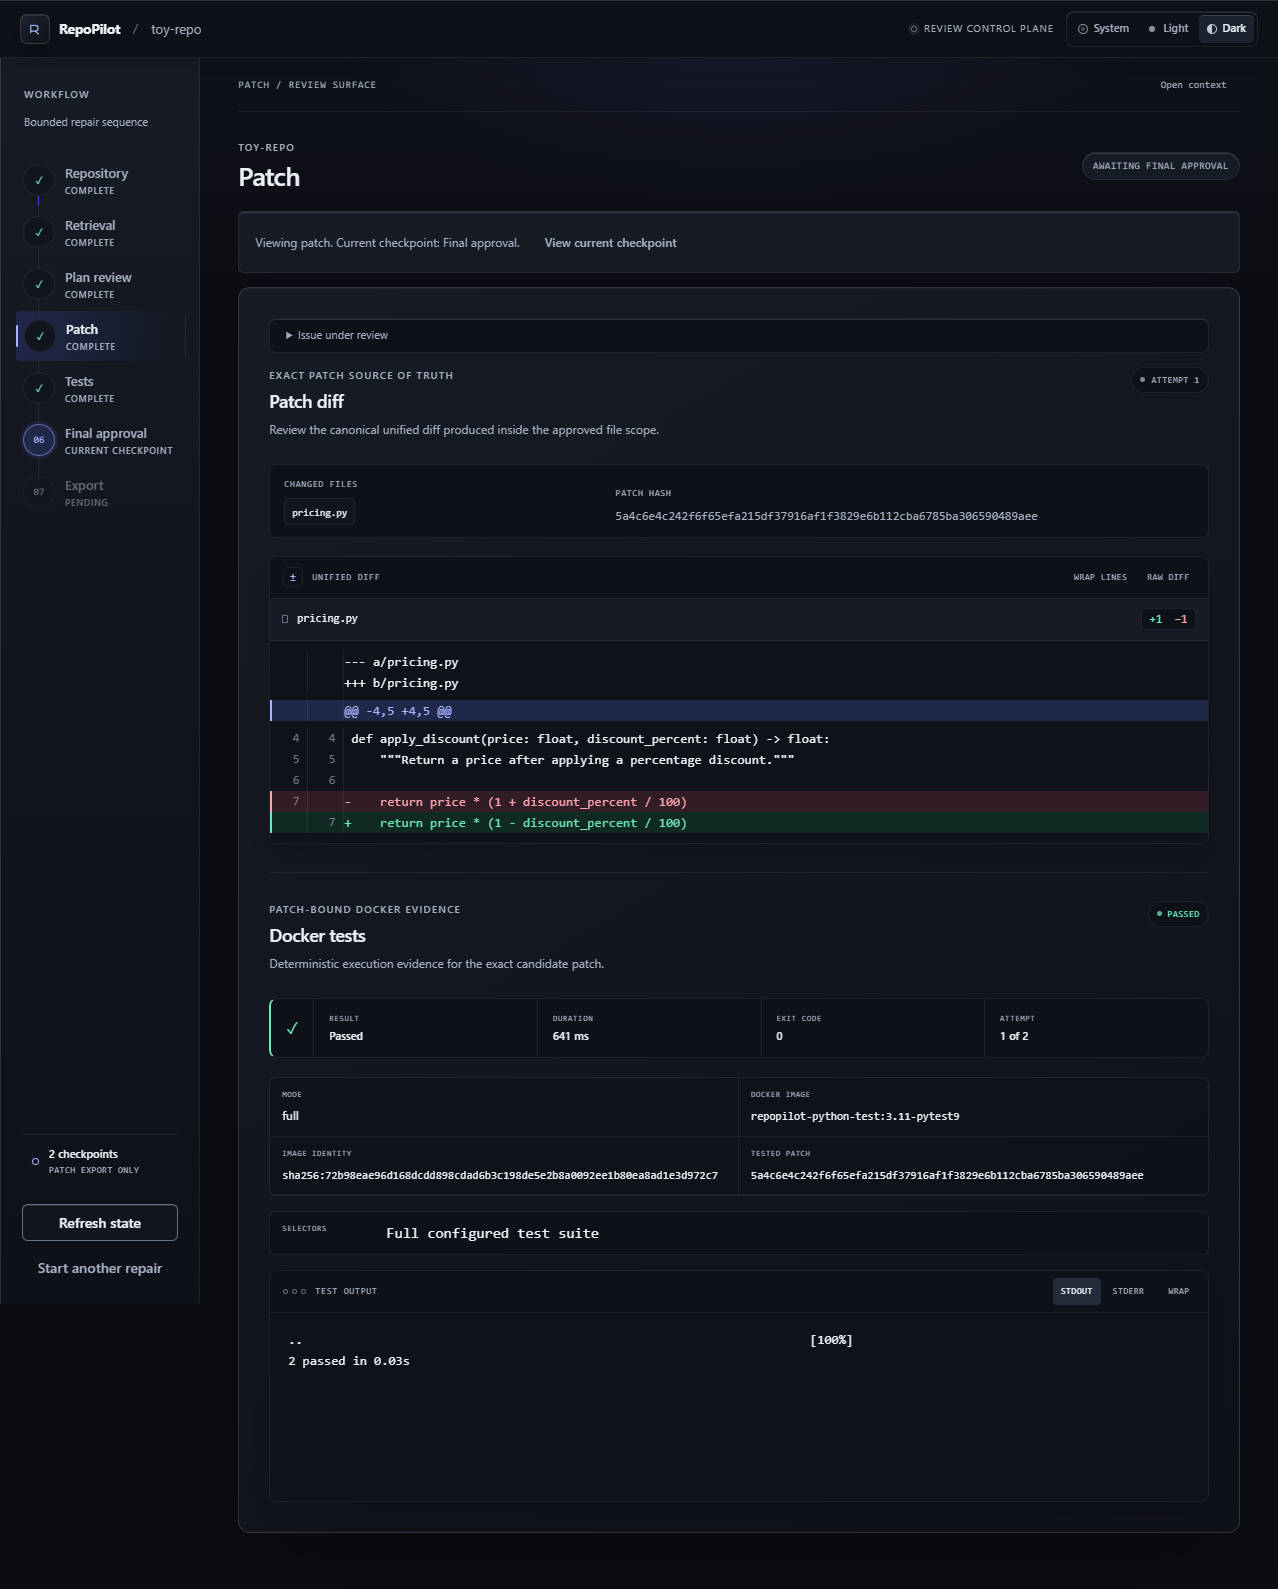This screenshot has width=1278, height=1589.
Task: Toggle WRAP in test output
Action: [x=1178, y=1291]
